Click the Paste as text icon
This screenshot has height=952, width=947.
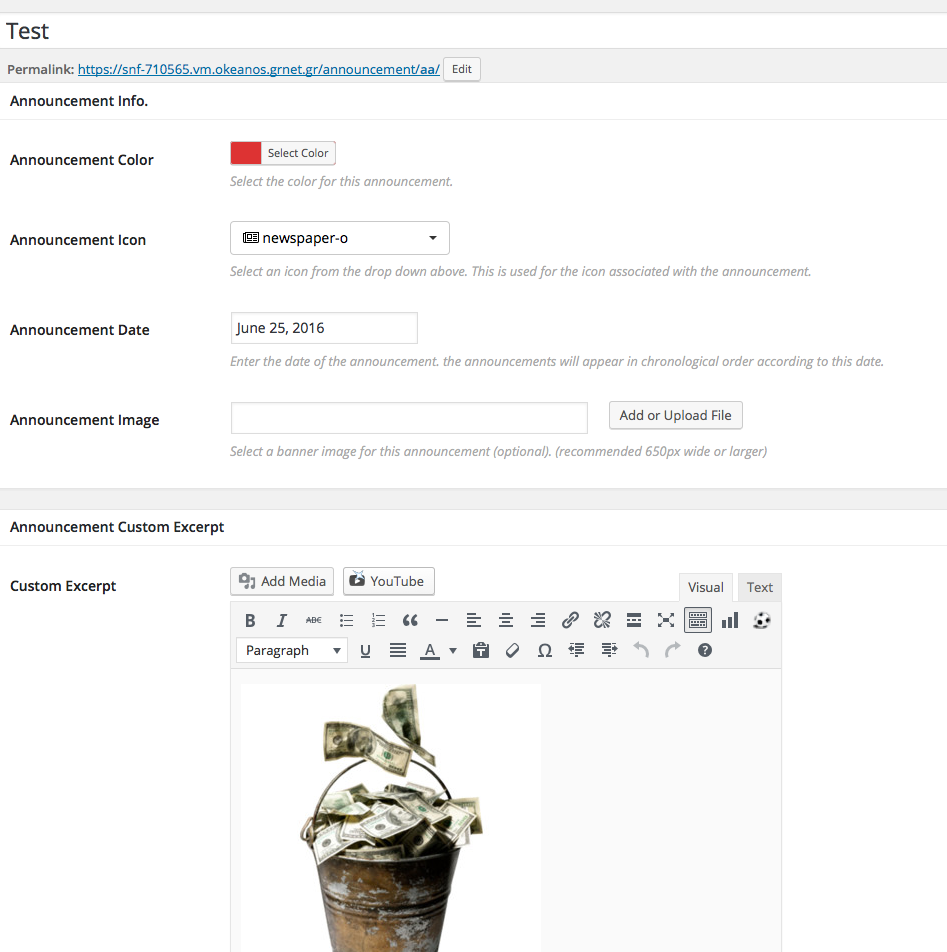[x=481, y=650]
